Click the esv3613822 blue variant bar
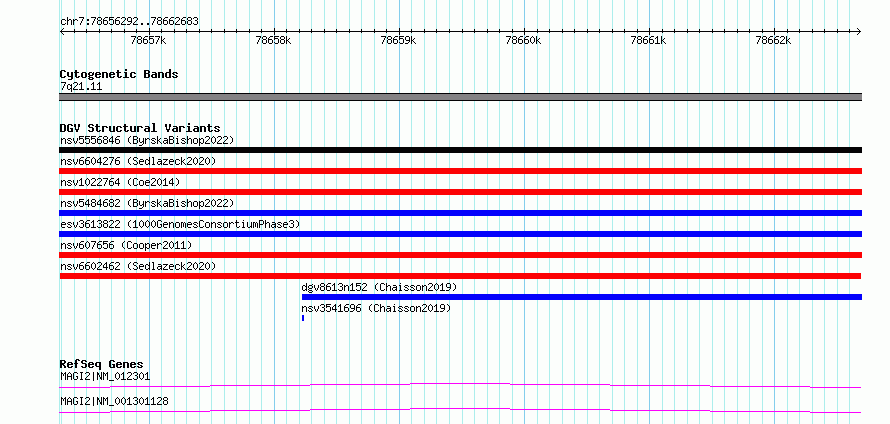The height and width of the screenshot is (424, 890). point(460,234)
